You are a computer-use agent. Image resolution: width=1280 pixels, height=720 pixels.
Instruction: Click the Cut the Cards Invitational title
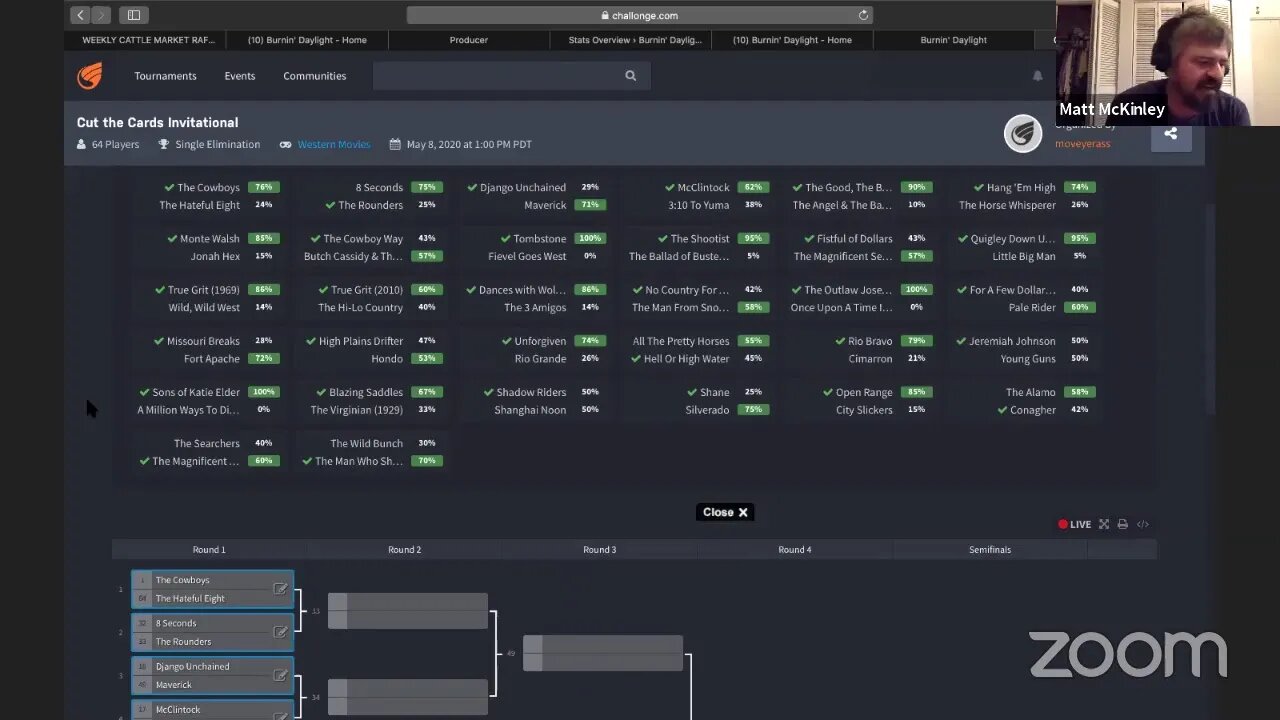click(157, 122)
